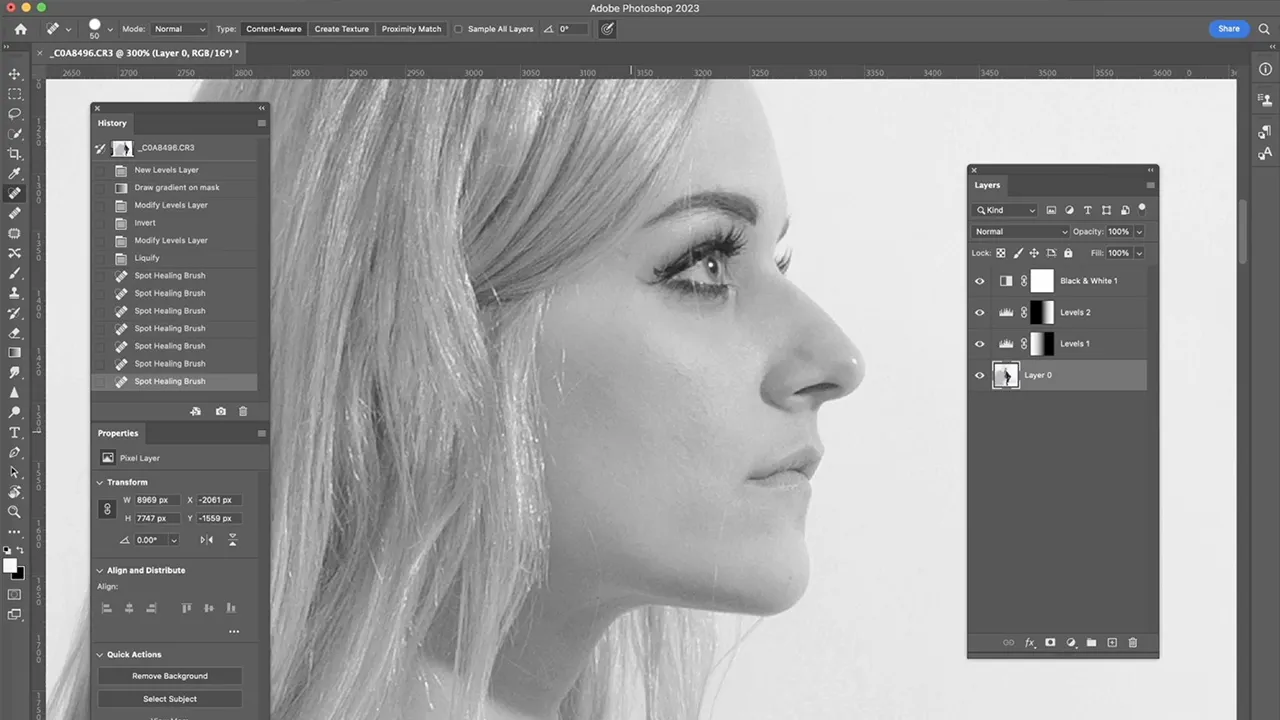Add a layer style (fx)
This screenshot has height=720, width=1280.
click(1030, 643)
